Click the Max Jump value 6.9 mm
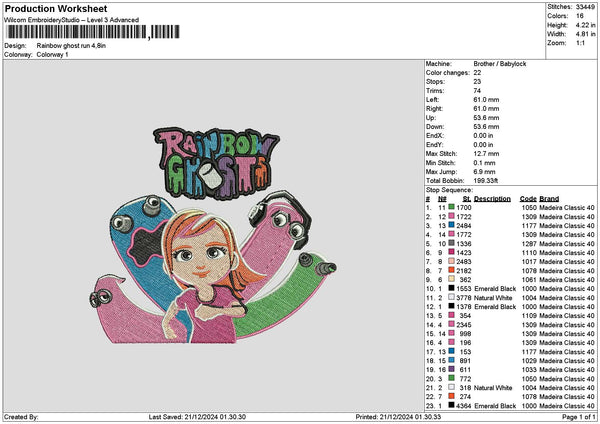600x424 pixels. pos(484,172)
